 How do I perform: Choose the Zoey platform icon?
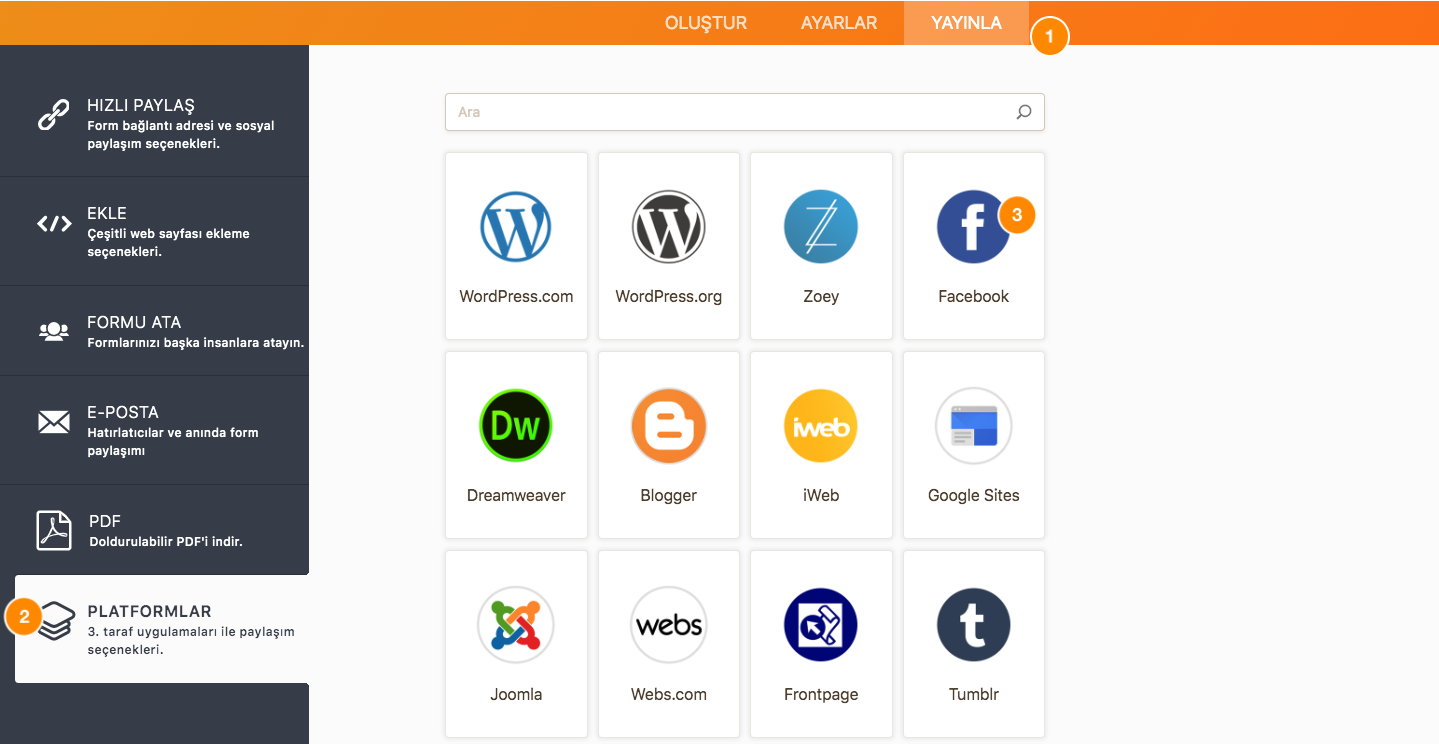click(821, 227)
